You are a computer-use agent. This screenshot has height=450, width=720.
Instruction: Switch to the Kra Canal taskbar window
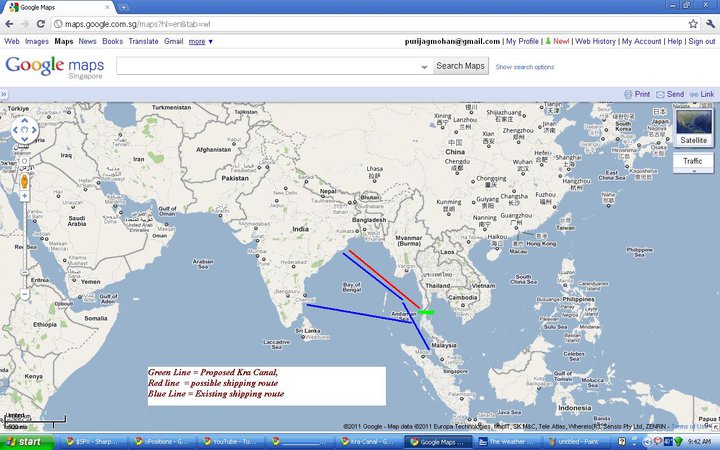coord(368,442)
